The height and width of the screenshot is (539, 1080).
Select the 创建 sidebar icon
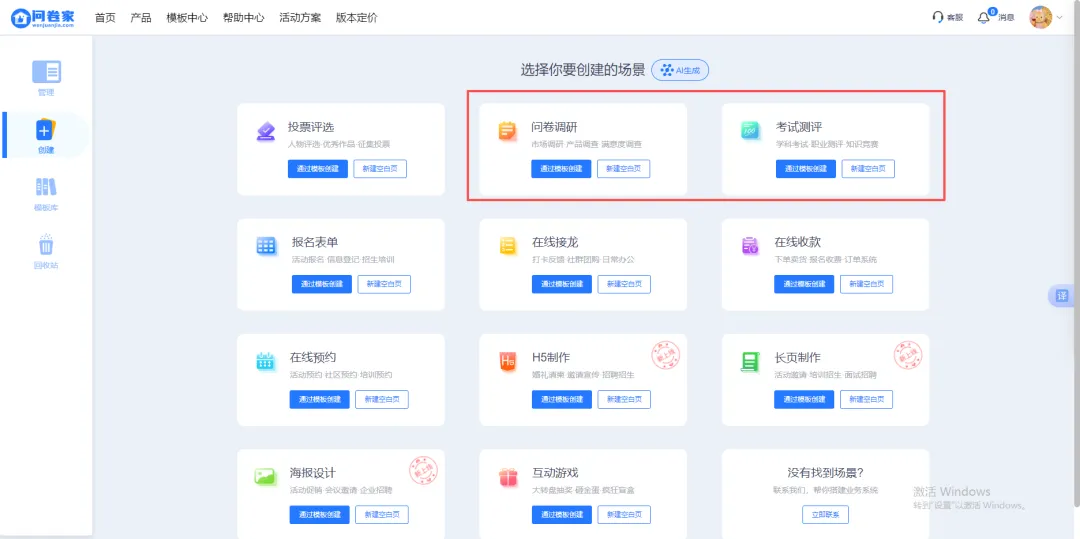coord(46,129)
